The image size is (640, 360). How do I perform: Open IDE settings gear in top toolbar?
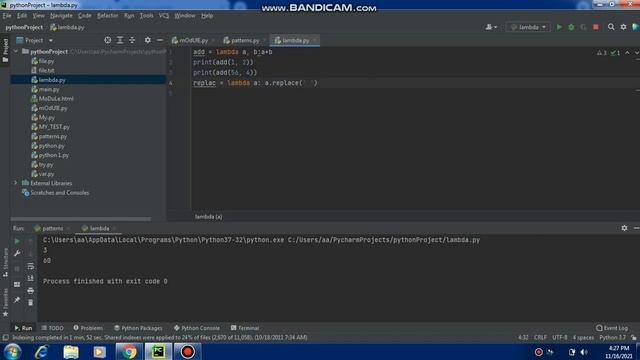tap(623, 27)
